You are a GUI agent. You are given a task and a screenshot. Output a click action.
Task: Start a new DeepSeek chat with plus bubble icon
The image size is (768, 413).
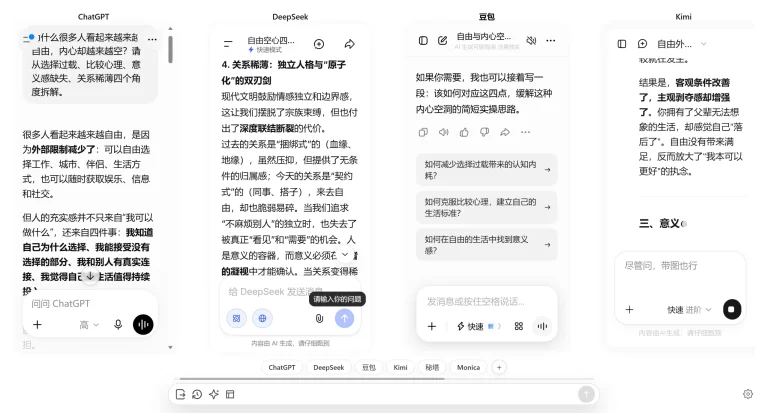coord(319,44)
